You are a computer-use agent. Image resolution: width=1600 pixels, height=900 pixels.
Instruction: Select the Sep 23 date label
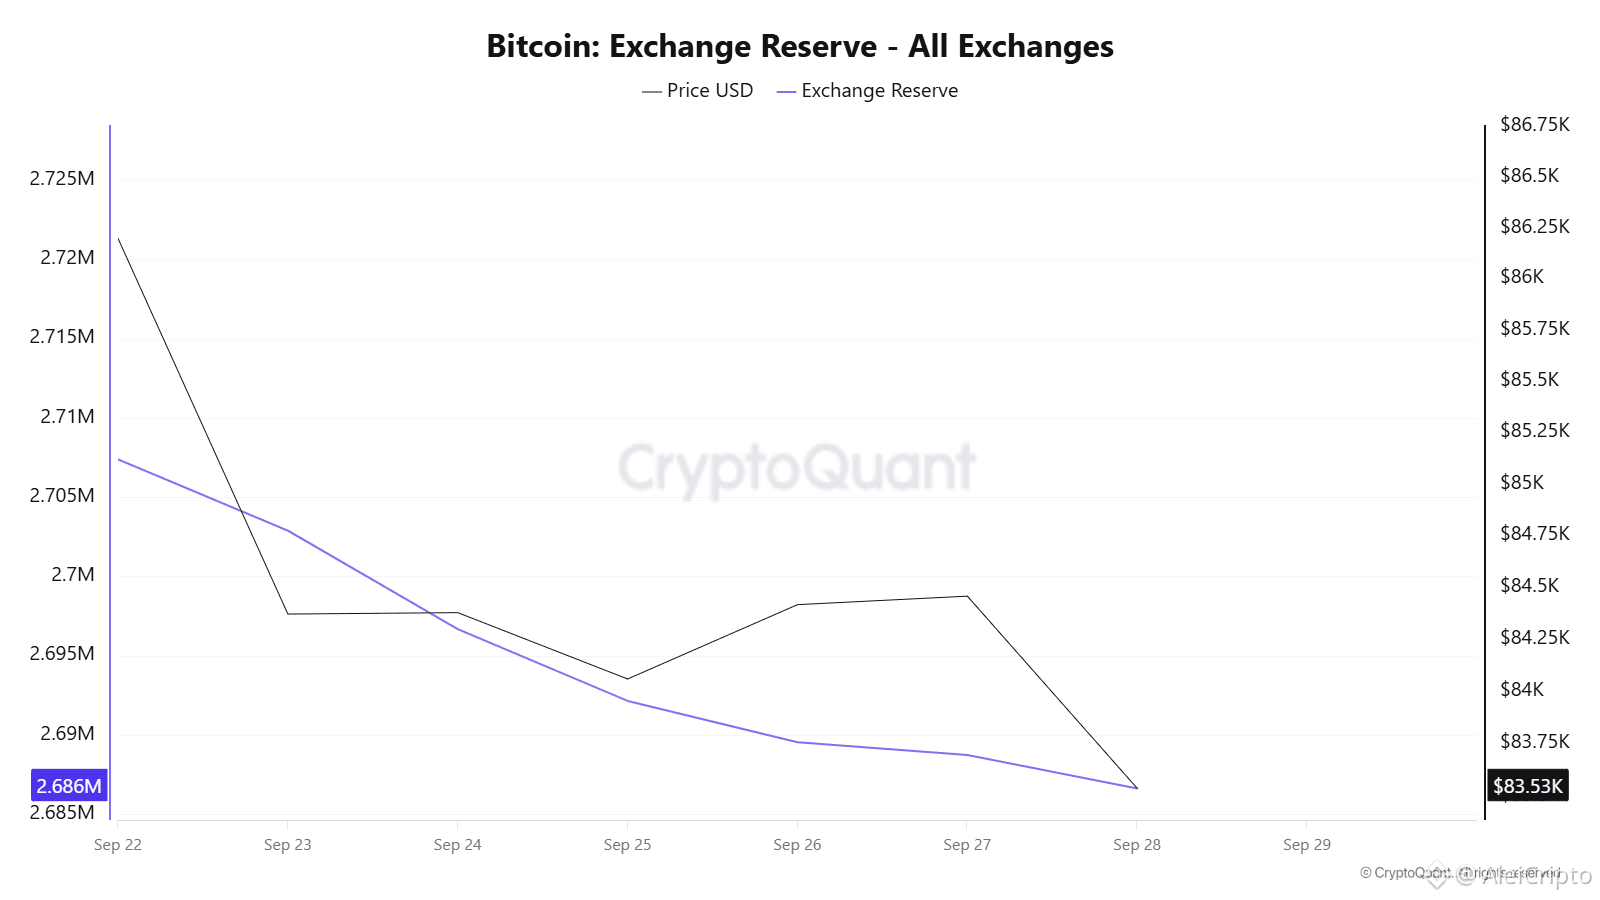click(x=288, y=844)
